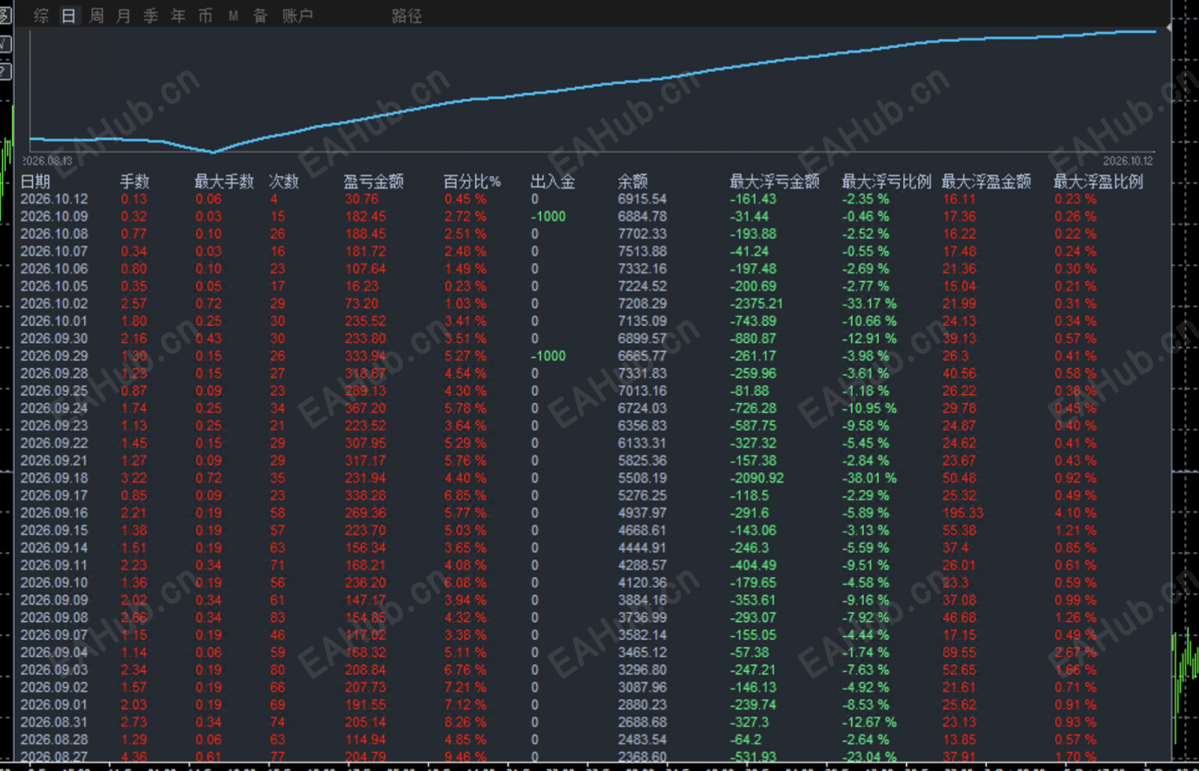Click the trade count 83 in the 2026.09.08 row

278,617
